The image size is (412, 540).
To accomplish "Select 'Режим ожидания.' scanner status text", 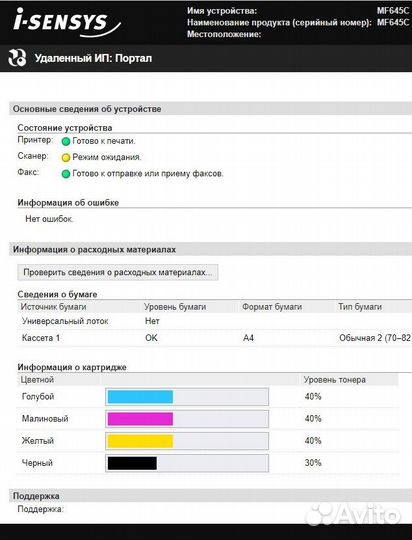I will coord(107,157).
